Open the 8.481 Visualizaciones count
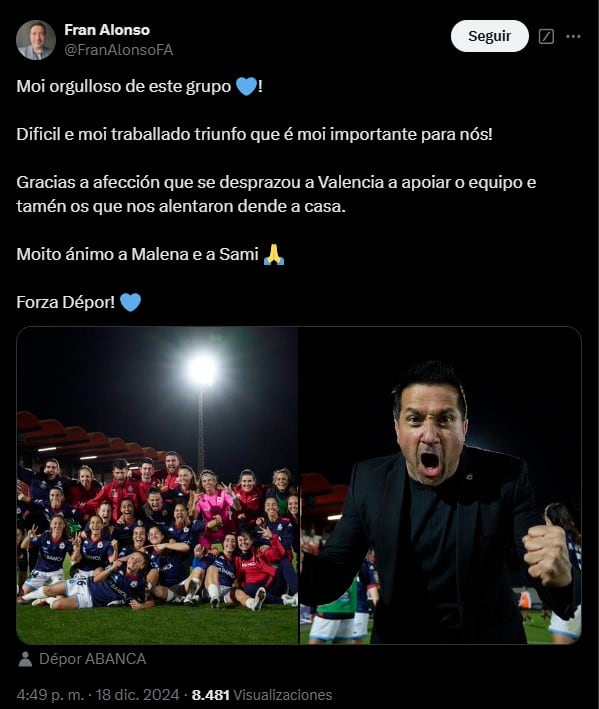The image size is (599, 709). (x=262, y=695)
